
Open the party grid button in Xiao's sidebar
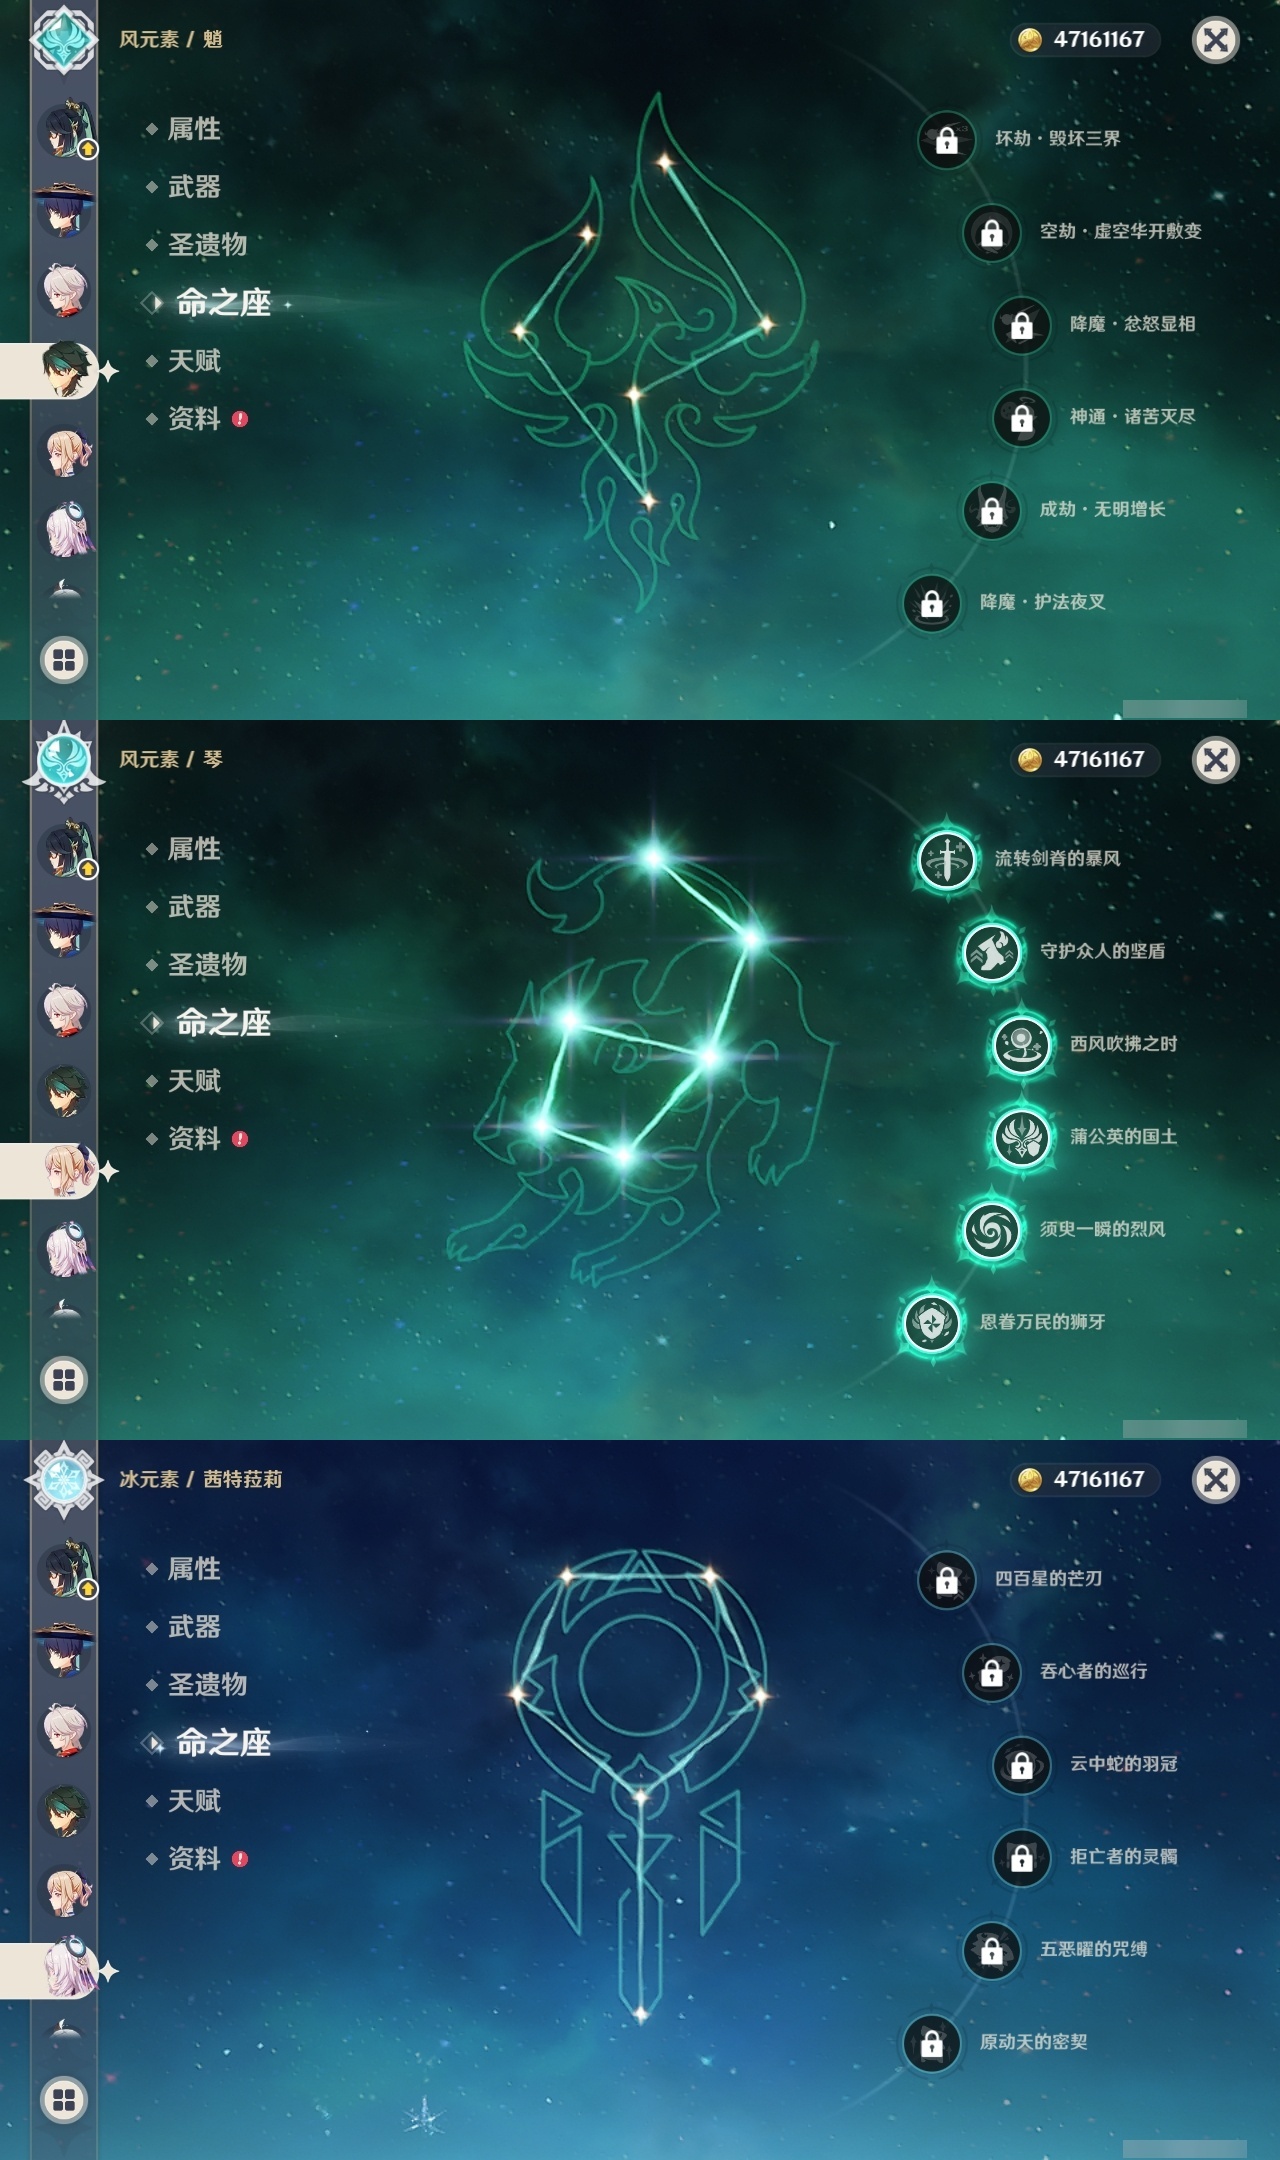(64, 660)
